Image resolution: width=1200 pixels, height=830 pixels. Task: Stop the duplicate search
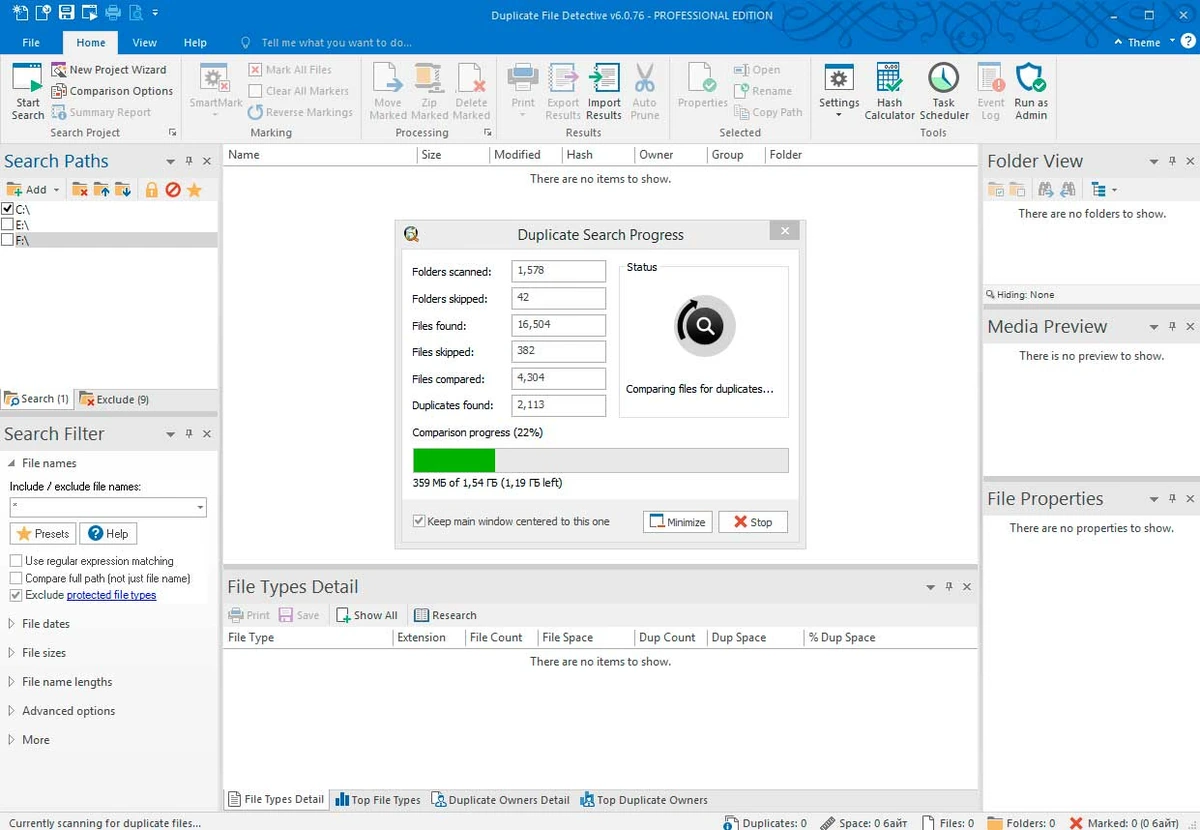point(753,522)
